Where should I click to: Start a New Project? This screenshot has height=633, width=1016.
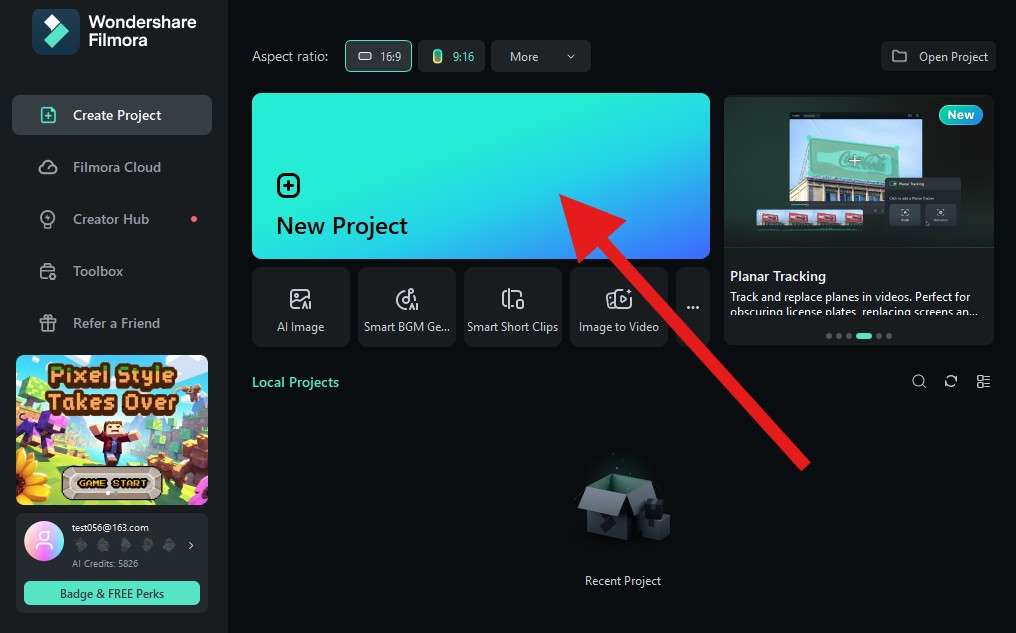[481, 176]
